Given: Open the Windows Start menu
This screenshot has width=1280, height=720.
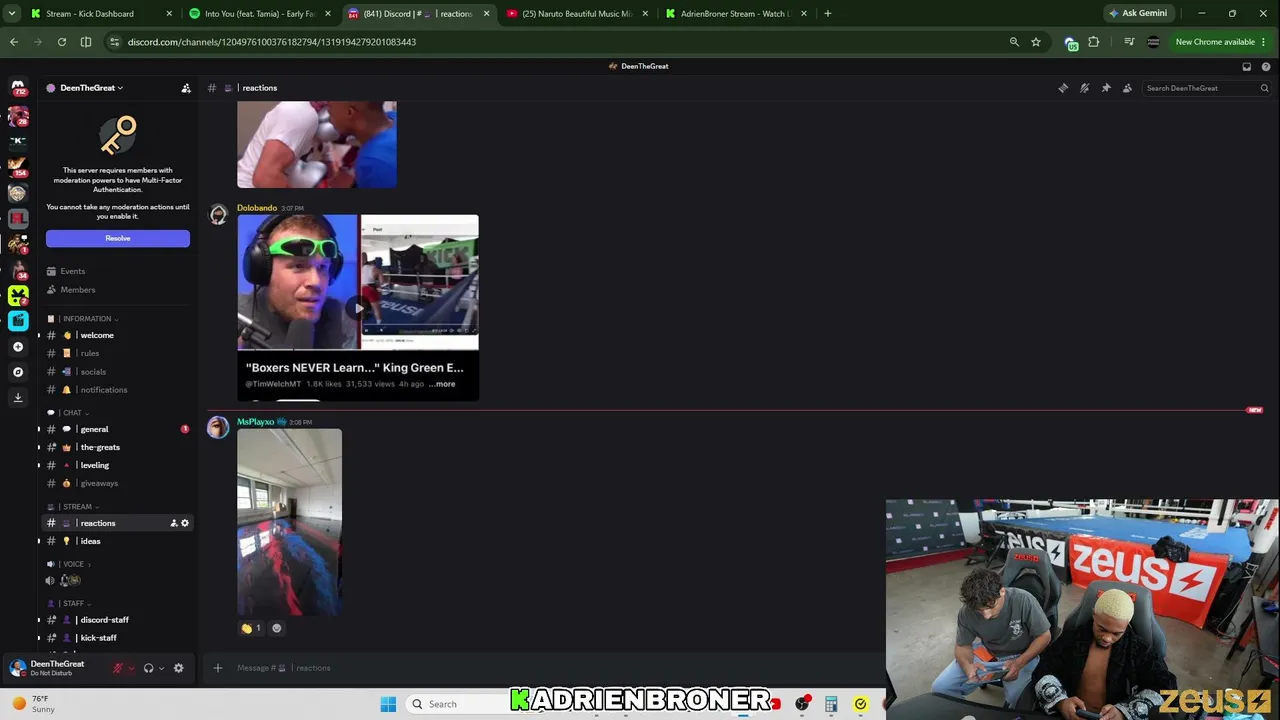Looking at the screenshot, I should (388, 704).
